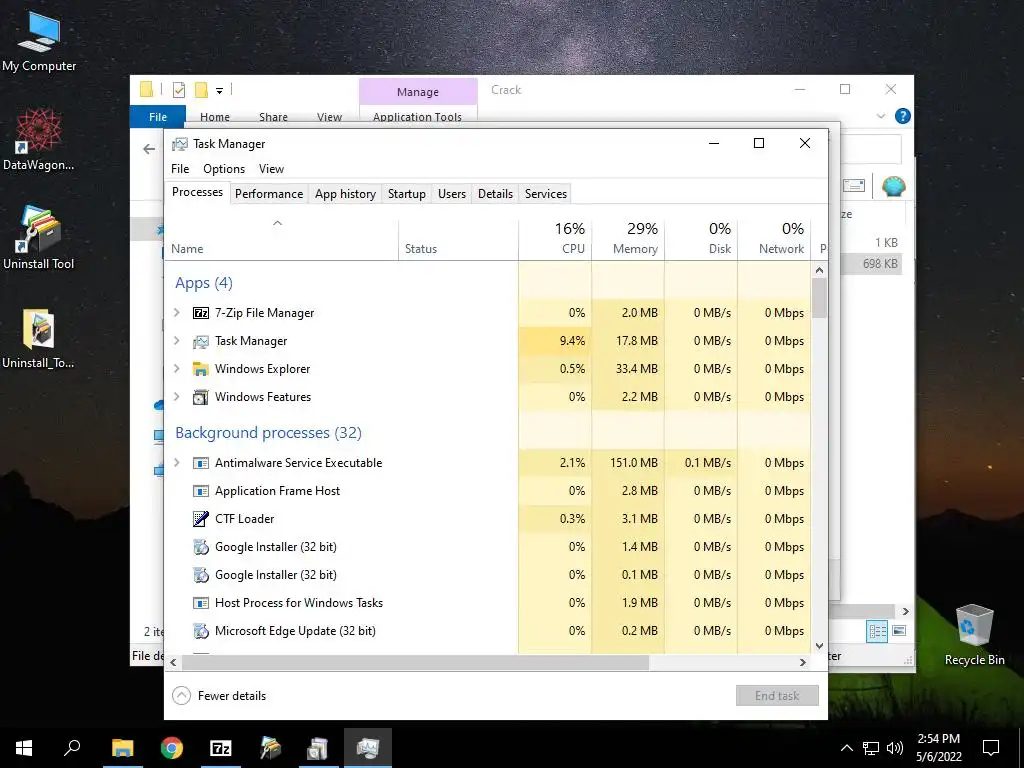Screen dimensions: 1024x768
Task: Select the Recycle Bin icon
Action: pos(974,634)
